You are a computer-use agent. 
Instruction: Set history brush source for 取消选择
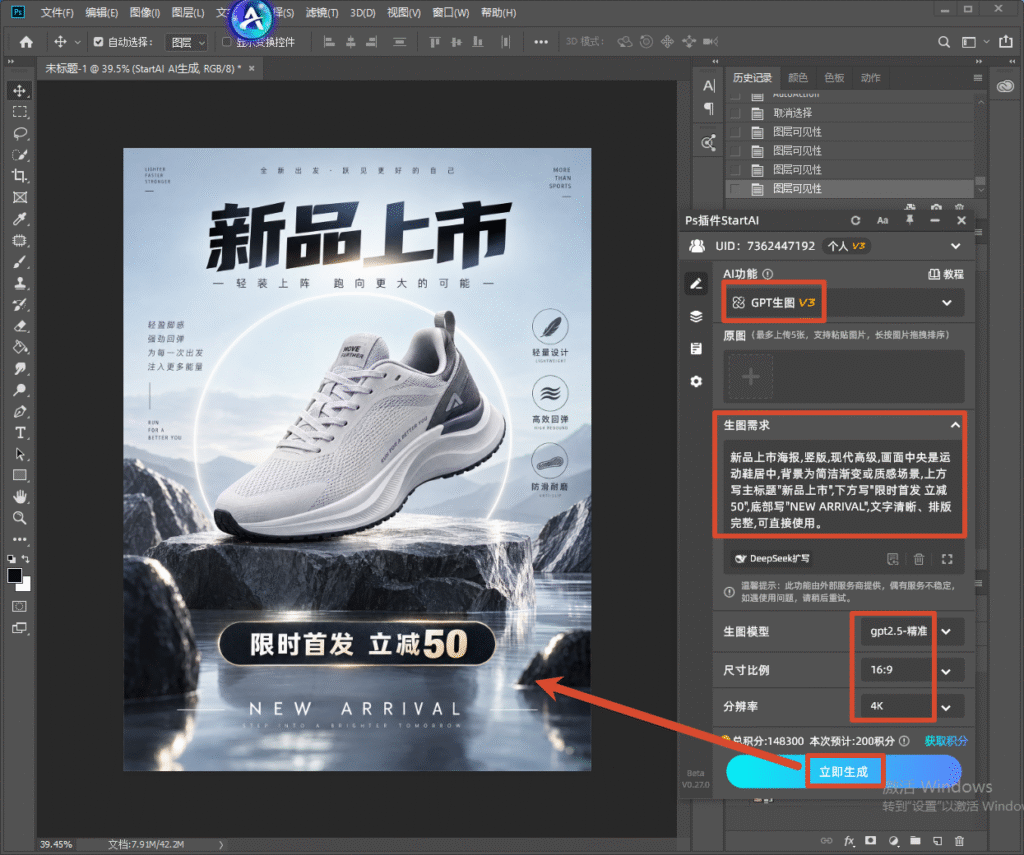[x=735, y=113]
